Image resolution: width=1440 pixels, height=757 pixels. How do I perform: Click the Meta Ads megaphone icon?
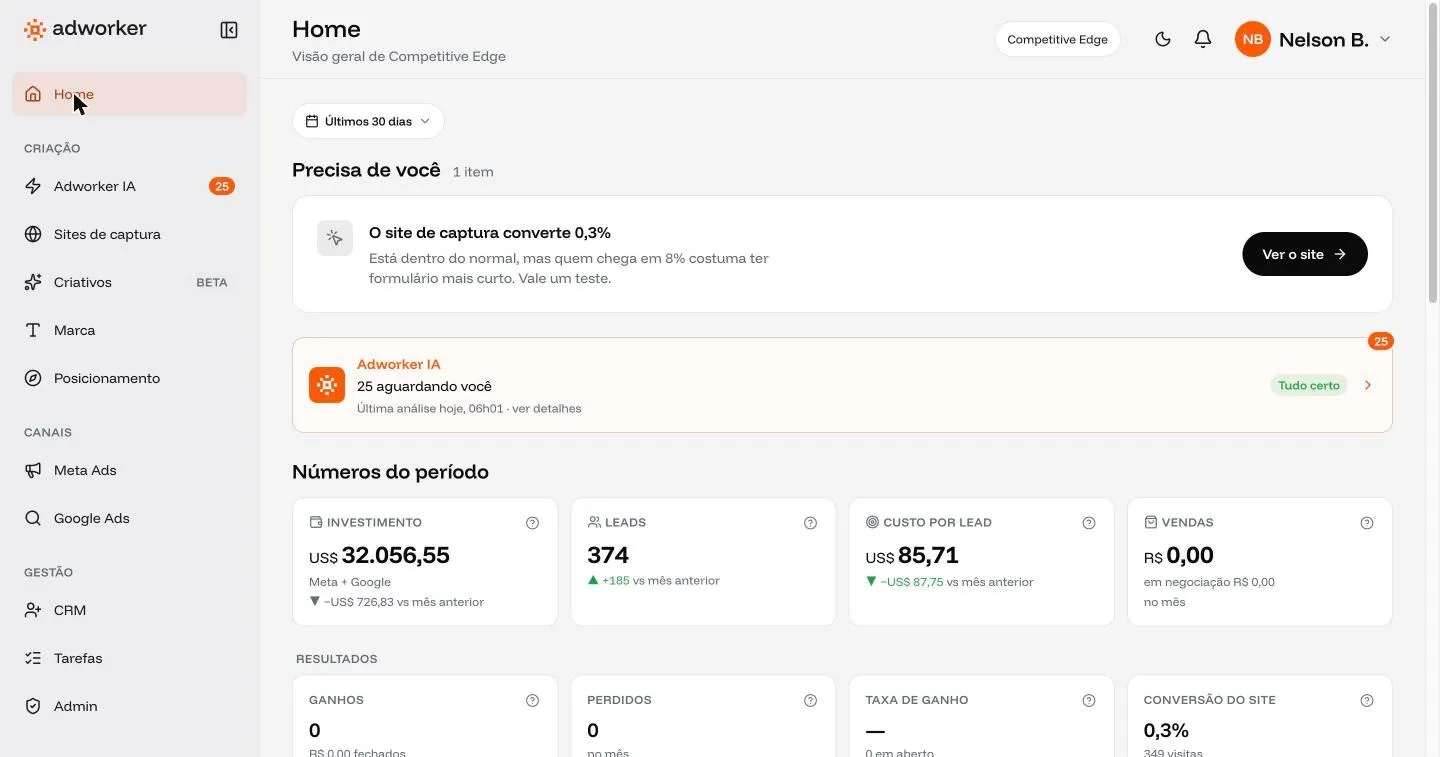[33, 470]
